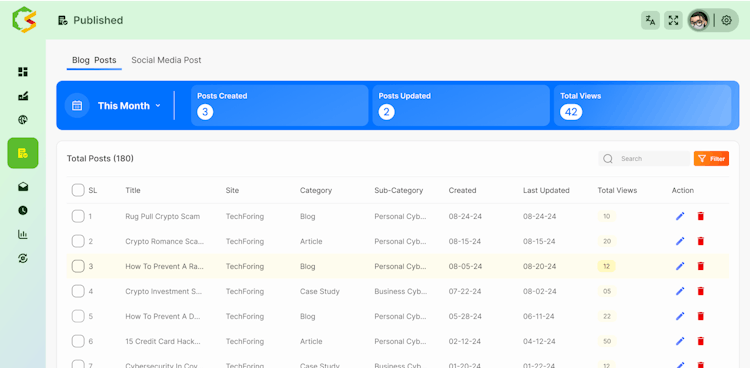Click the Search posts input field
The image size is (750, 368).
[644, 158]
